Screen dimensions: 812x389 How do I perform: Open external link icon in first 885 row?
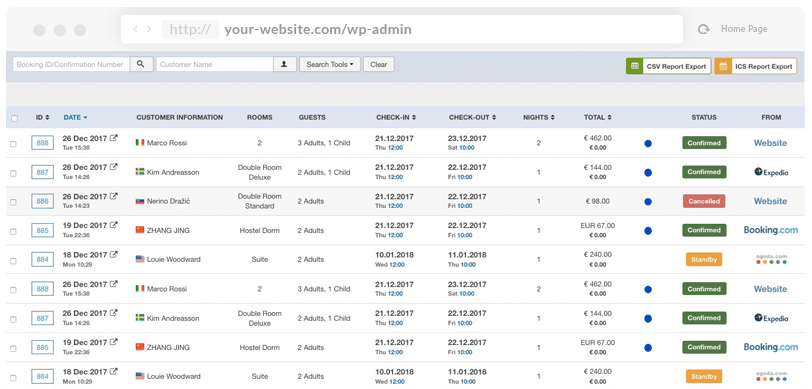coord(114,226)
